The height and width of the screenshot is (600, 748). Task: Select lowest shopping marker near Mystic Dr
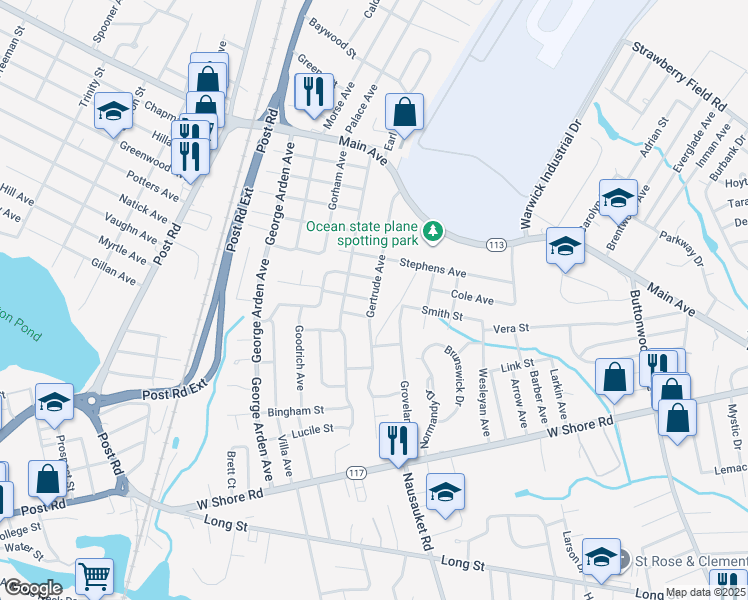point(677,422)
